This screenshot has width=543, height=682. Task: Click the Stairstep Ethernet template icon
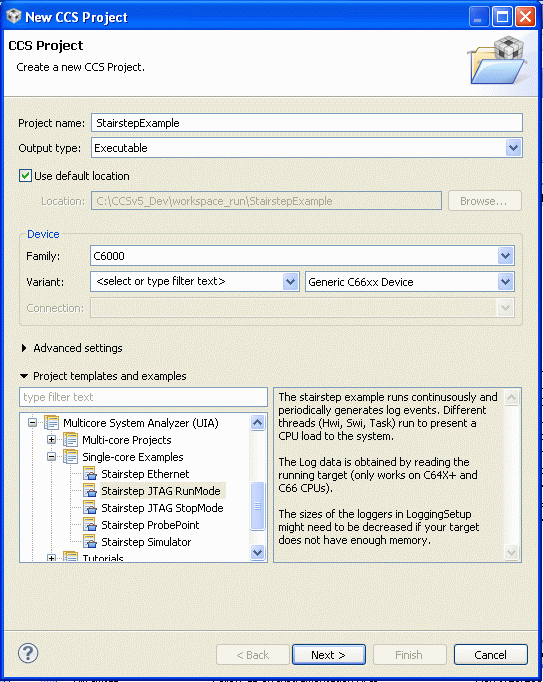point(90,474)
